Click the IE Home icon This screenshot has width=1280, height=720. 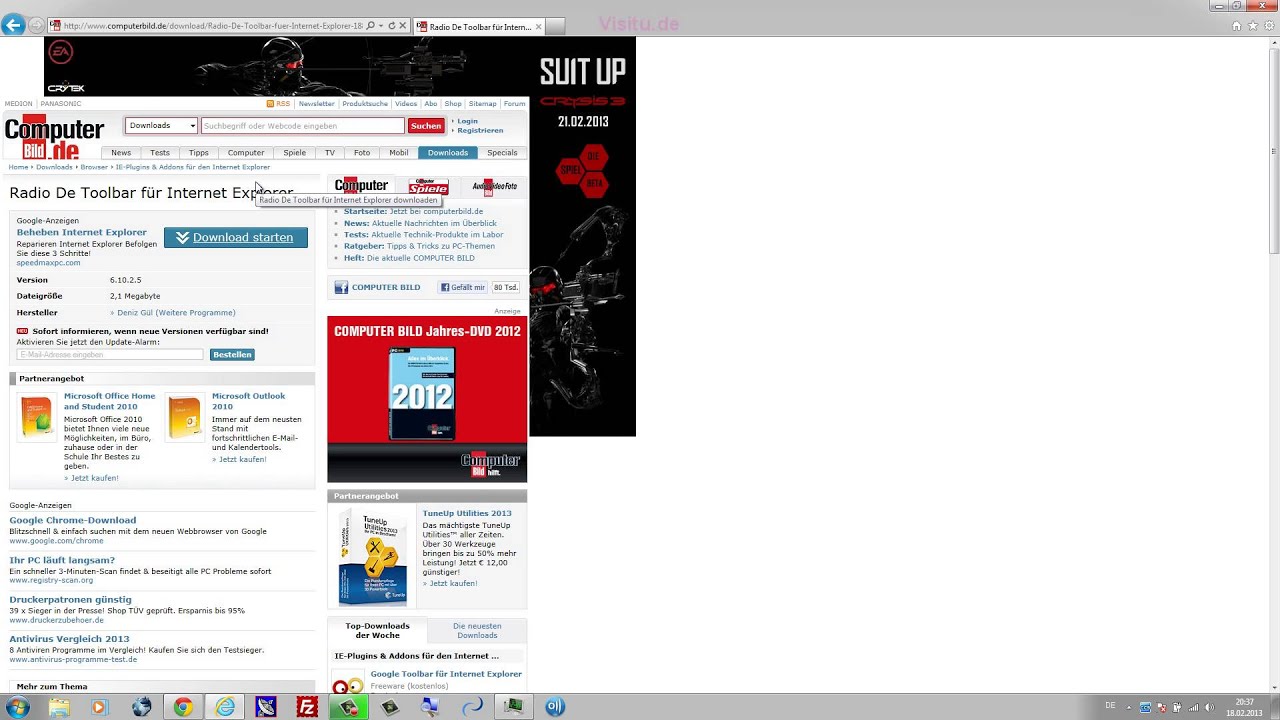1237,26
